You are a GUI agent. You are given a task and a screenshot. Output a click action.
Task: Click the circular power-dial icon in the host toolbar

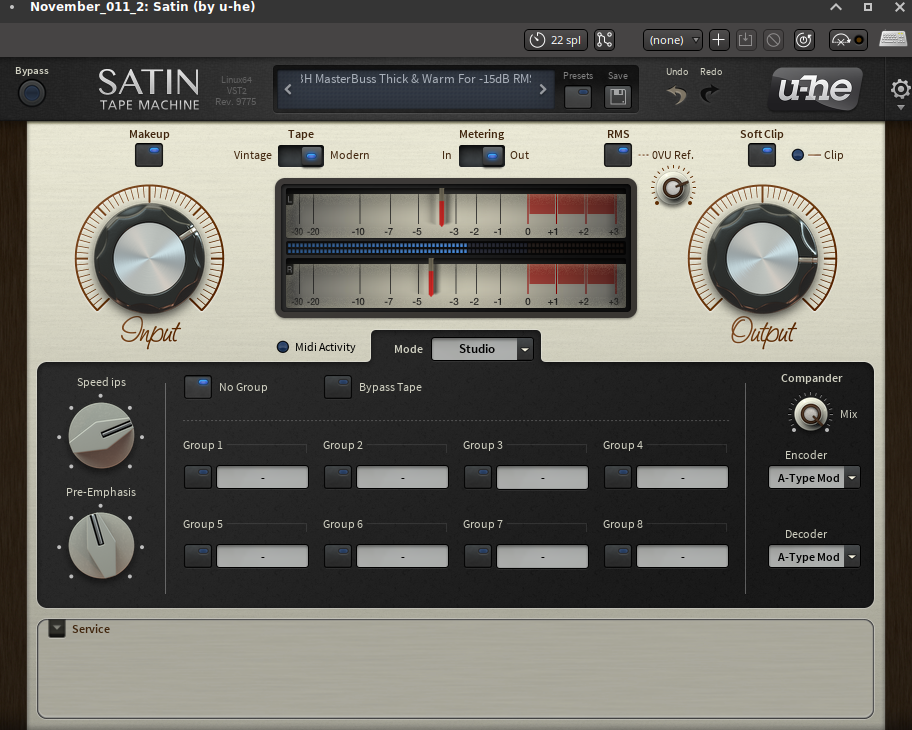(x=804, y=40)
